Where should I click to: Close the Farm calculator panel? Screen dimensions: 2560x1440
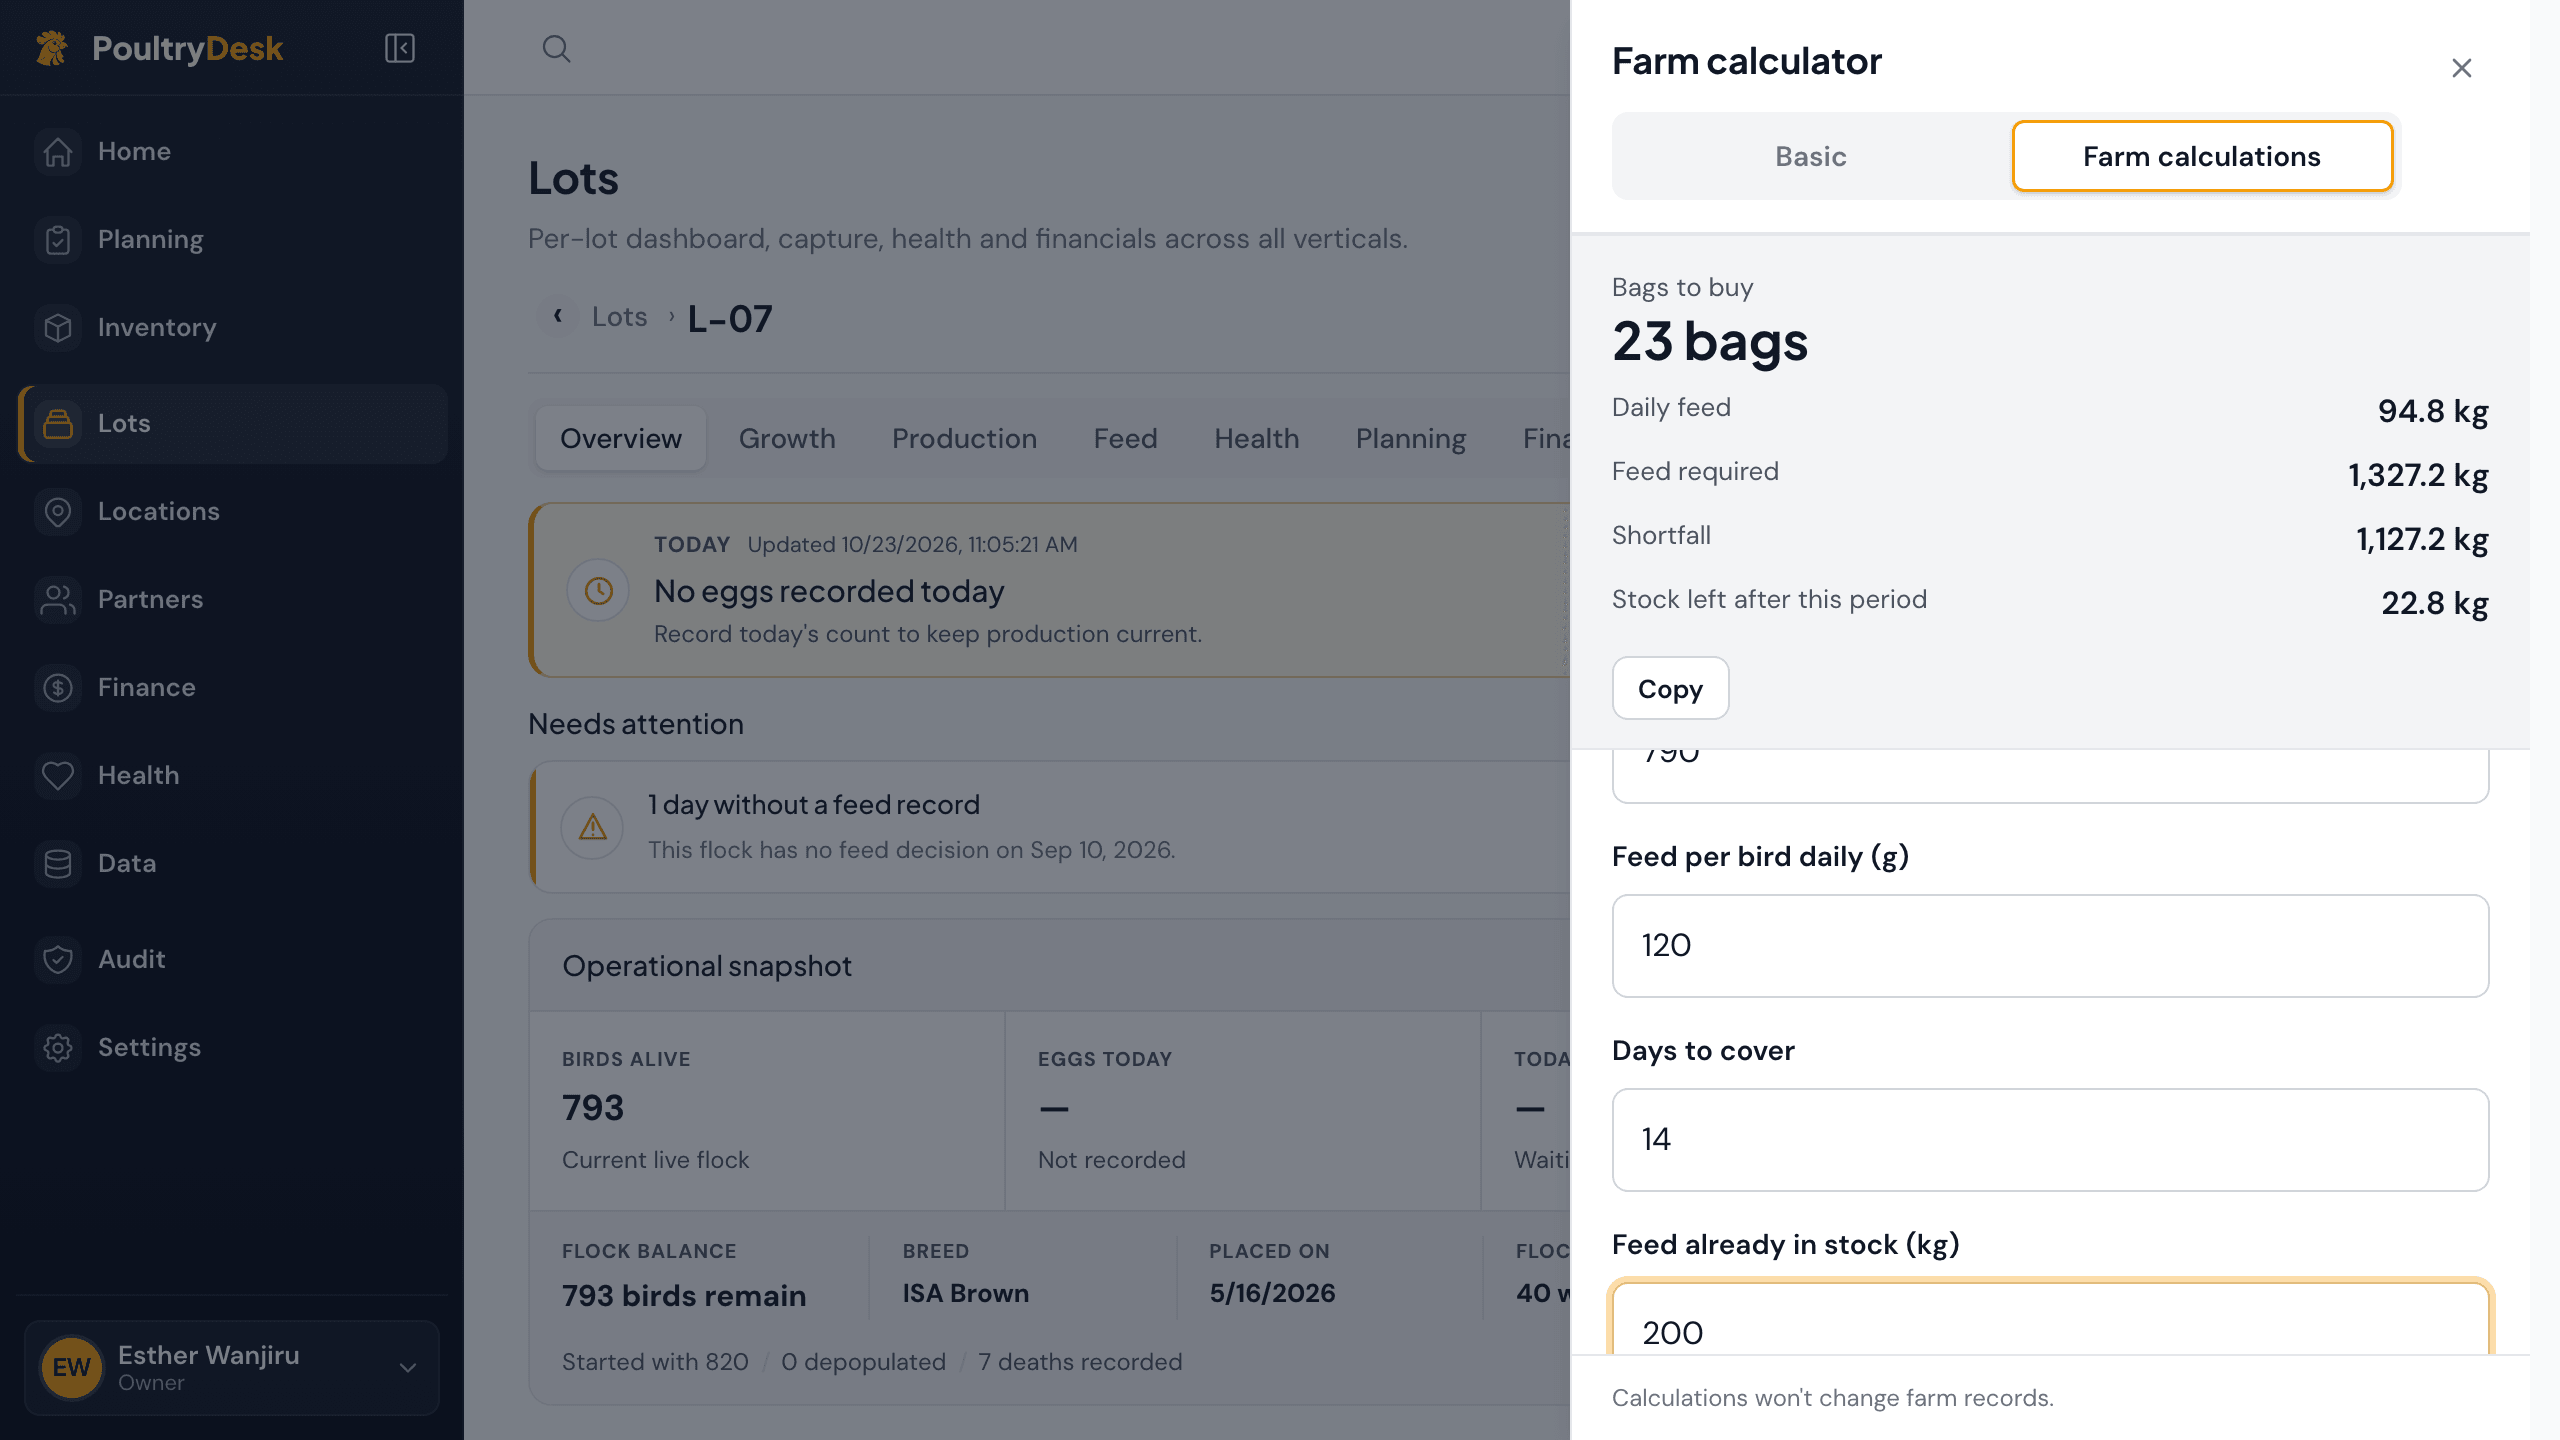click(x=2462, y=68)
